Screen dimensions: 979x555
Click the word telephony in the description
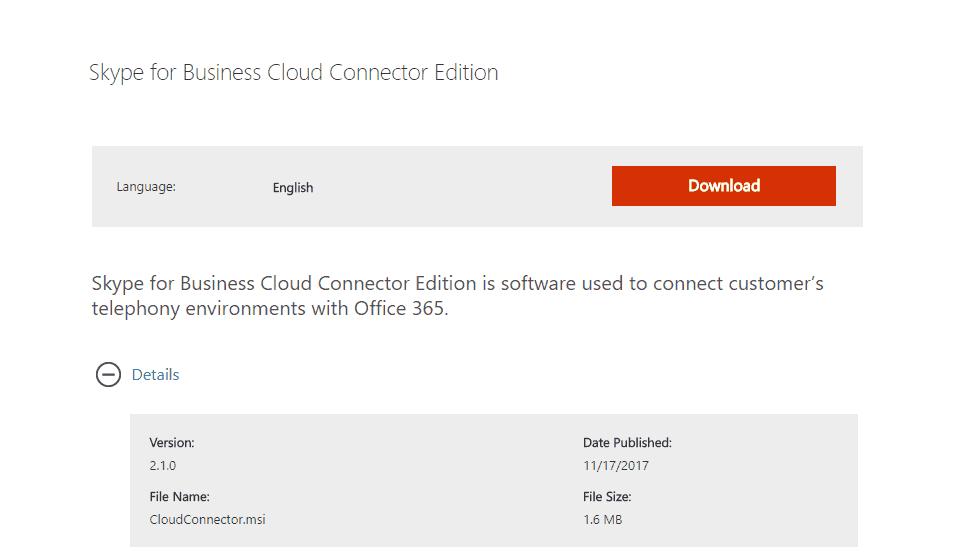(x=139, y=309)
